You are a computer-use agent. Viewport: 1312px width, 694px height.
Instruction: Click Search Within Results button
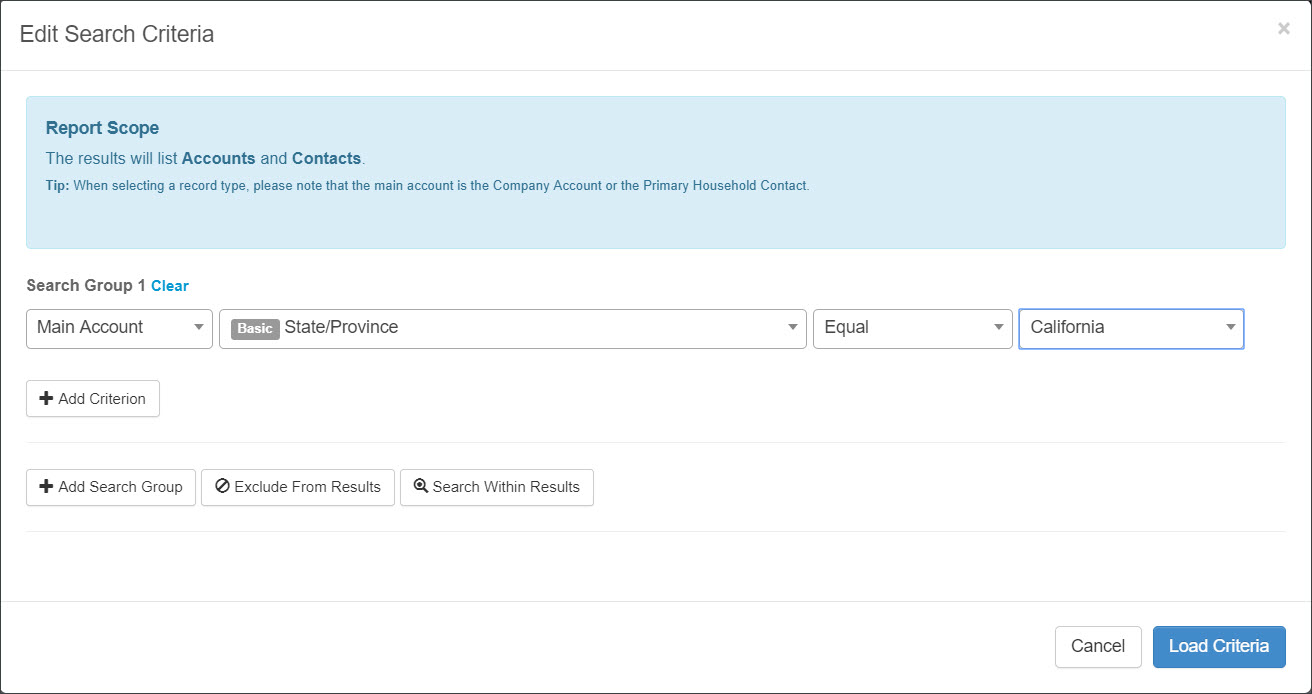(497, 487)
